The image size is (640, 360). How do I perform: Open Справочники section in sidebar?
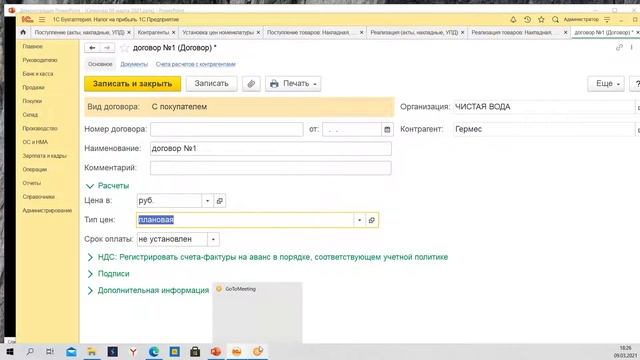[x=38, y=197]
